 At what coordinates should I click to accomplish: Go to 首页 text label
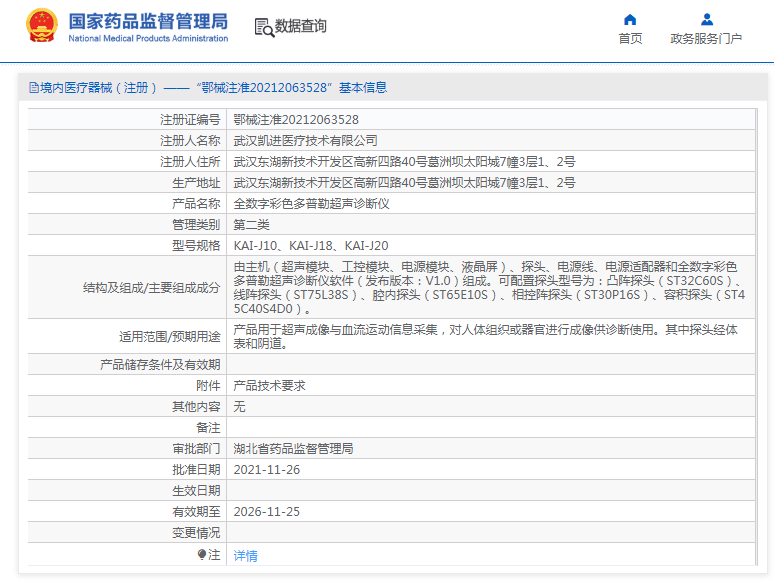tap(630, 38)
